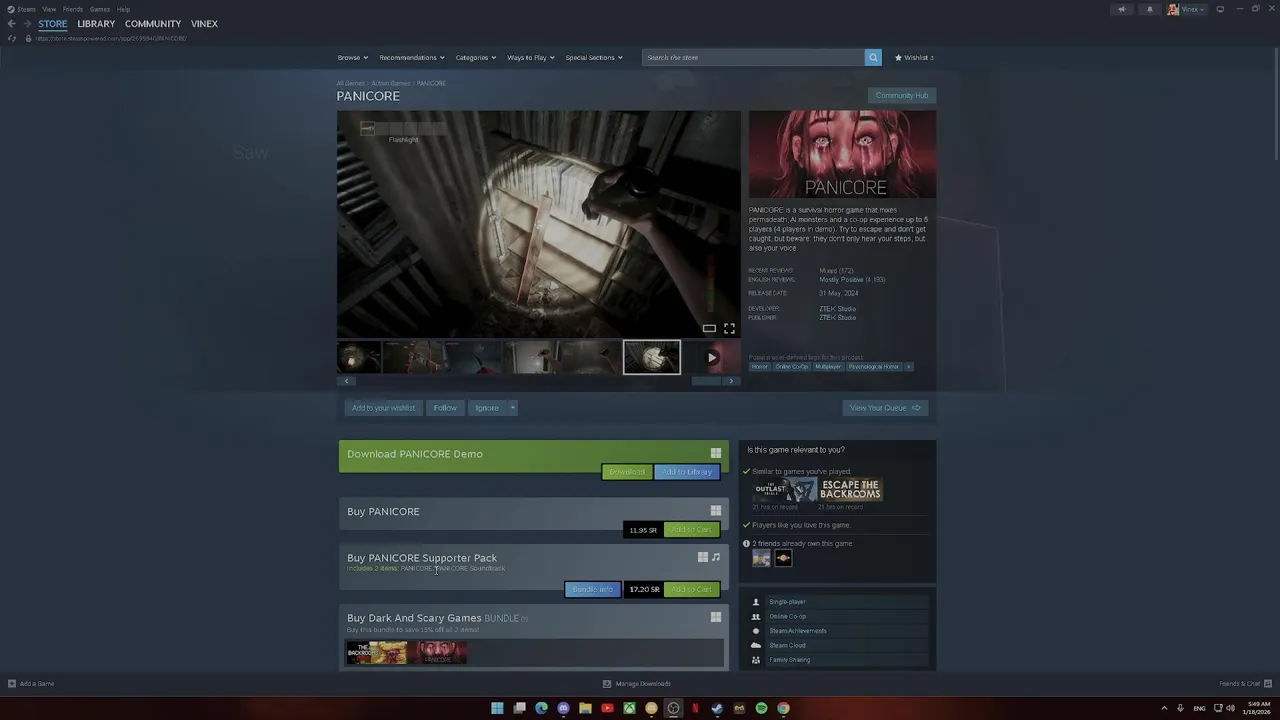Toggle theater mode on the media player

(x=709, y=328)
